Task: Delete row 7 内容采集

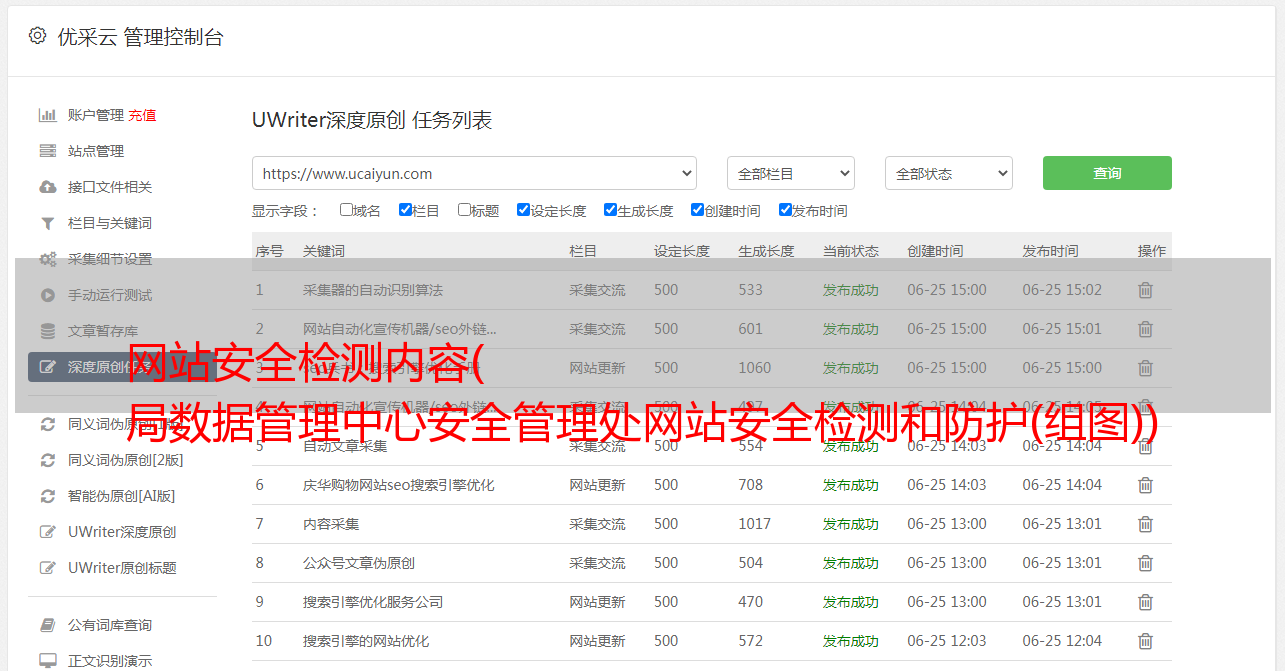Action: coord(1145,524)
